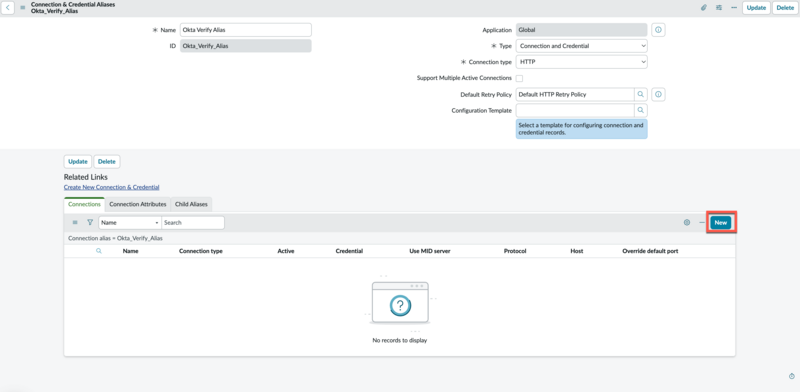This screenshot has height=392, width=800.
Task: Sort by the Protocol column header
Action: 515,251
